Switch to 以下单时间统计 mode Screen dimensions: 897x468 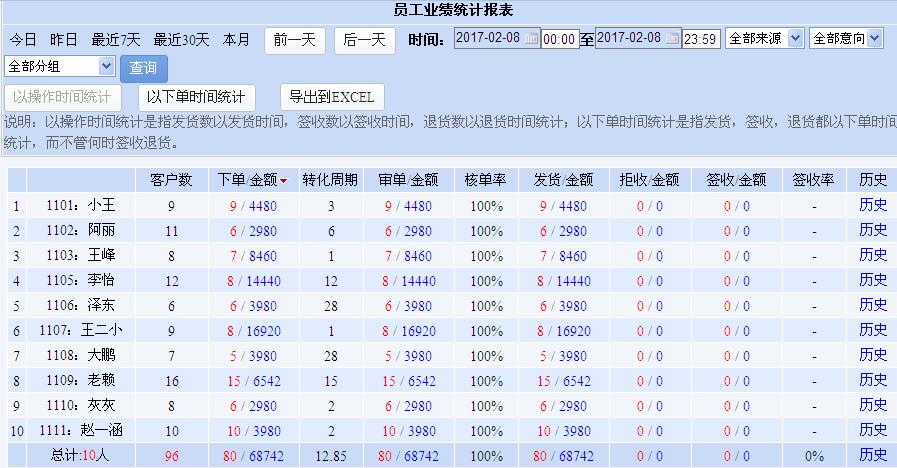(x=196, y=97)
